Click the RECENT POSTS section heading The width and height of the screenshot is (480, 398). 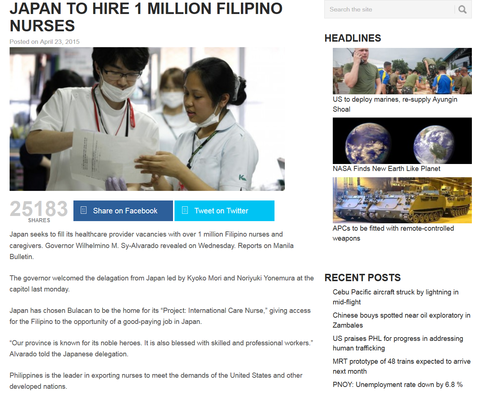(362, 278)
